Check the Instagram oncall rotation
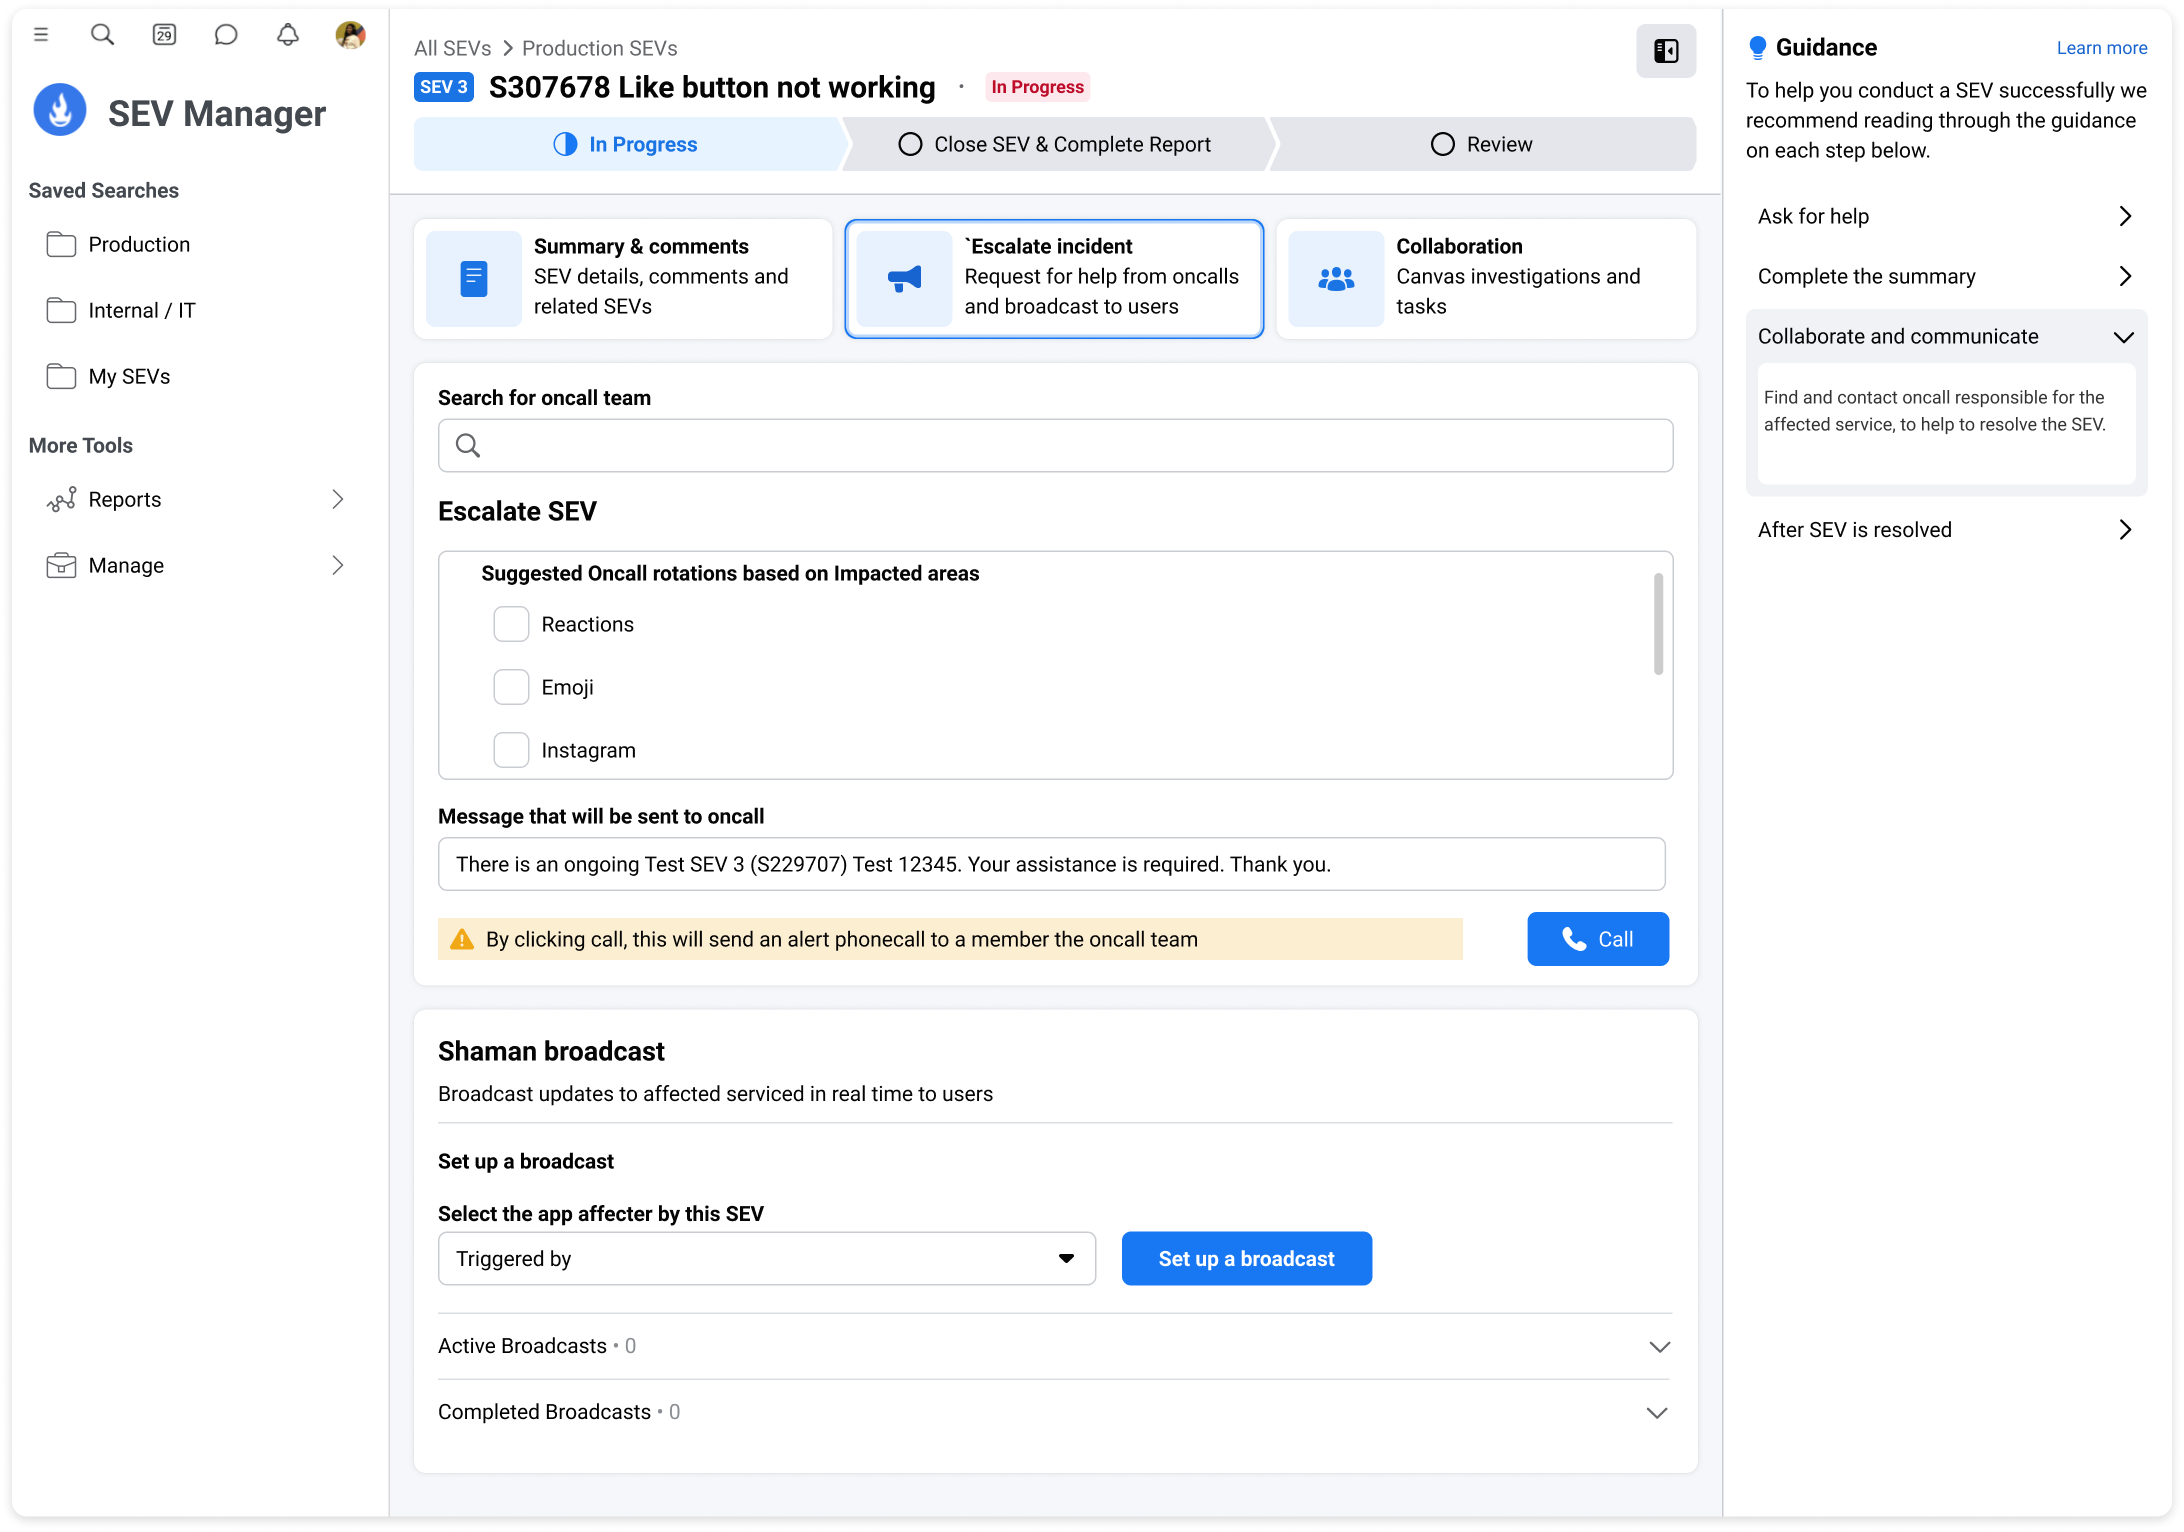This screenshot has width=2184, height=1532. [x=511, y=750]
